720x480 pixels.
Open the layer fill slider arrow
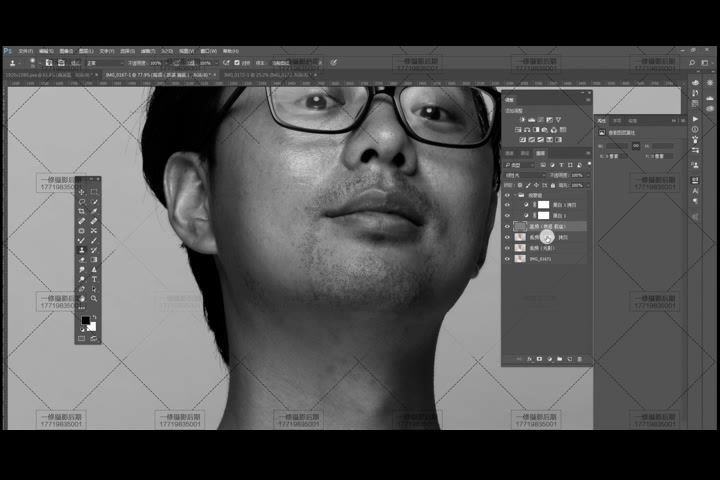point(588,186)
